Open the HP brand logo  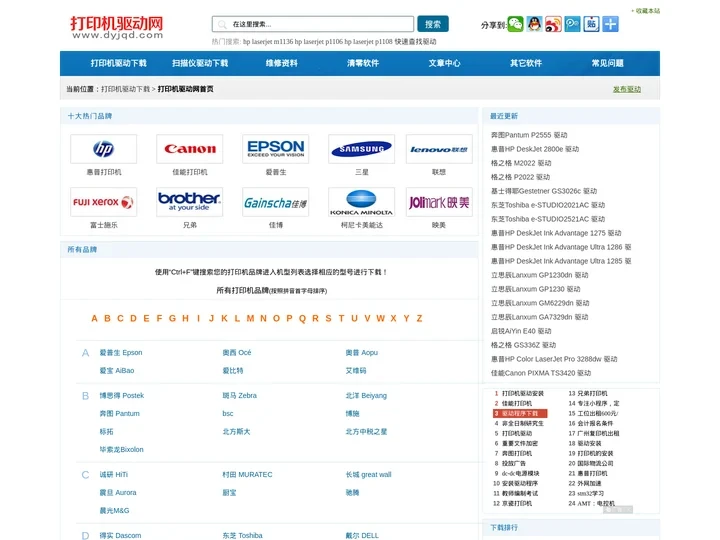(x=103, y=149)
